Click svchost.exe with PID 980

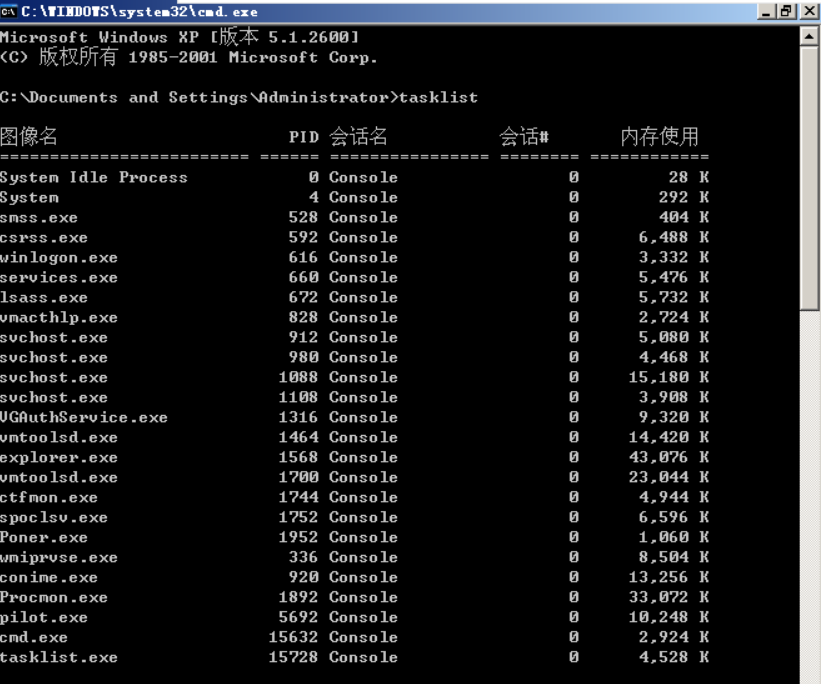(x=54, y=357)
